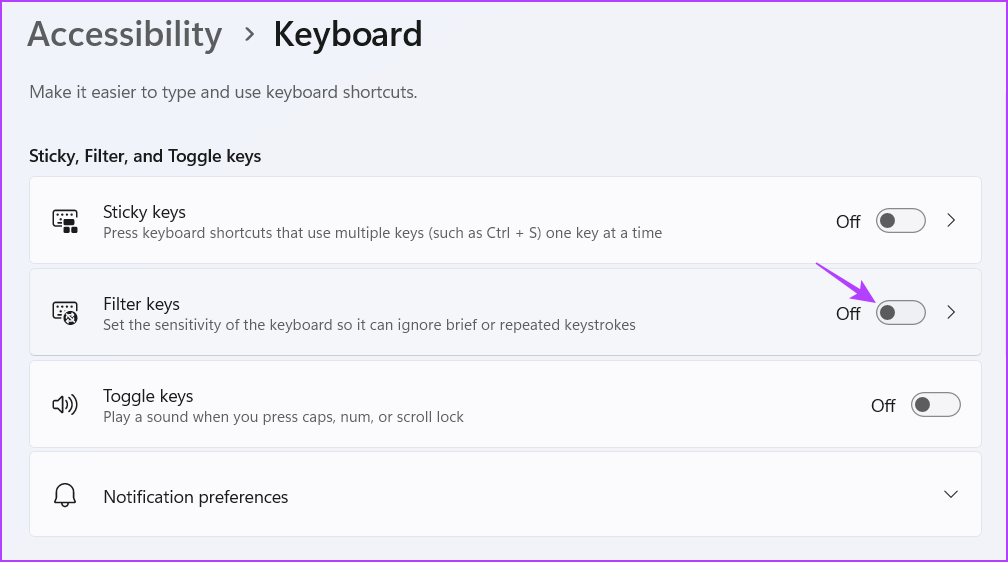This screenshot has height=562, width=1008.
Task: Go back to Accessibility in the breadcrumb
Action: pyautogui.click(x=125, y=35)
